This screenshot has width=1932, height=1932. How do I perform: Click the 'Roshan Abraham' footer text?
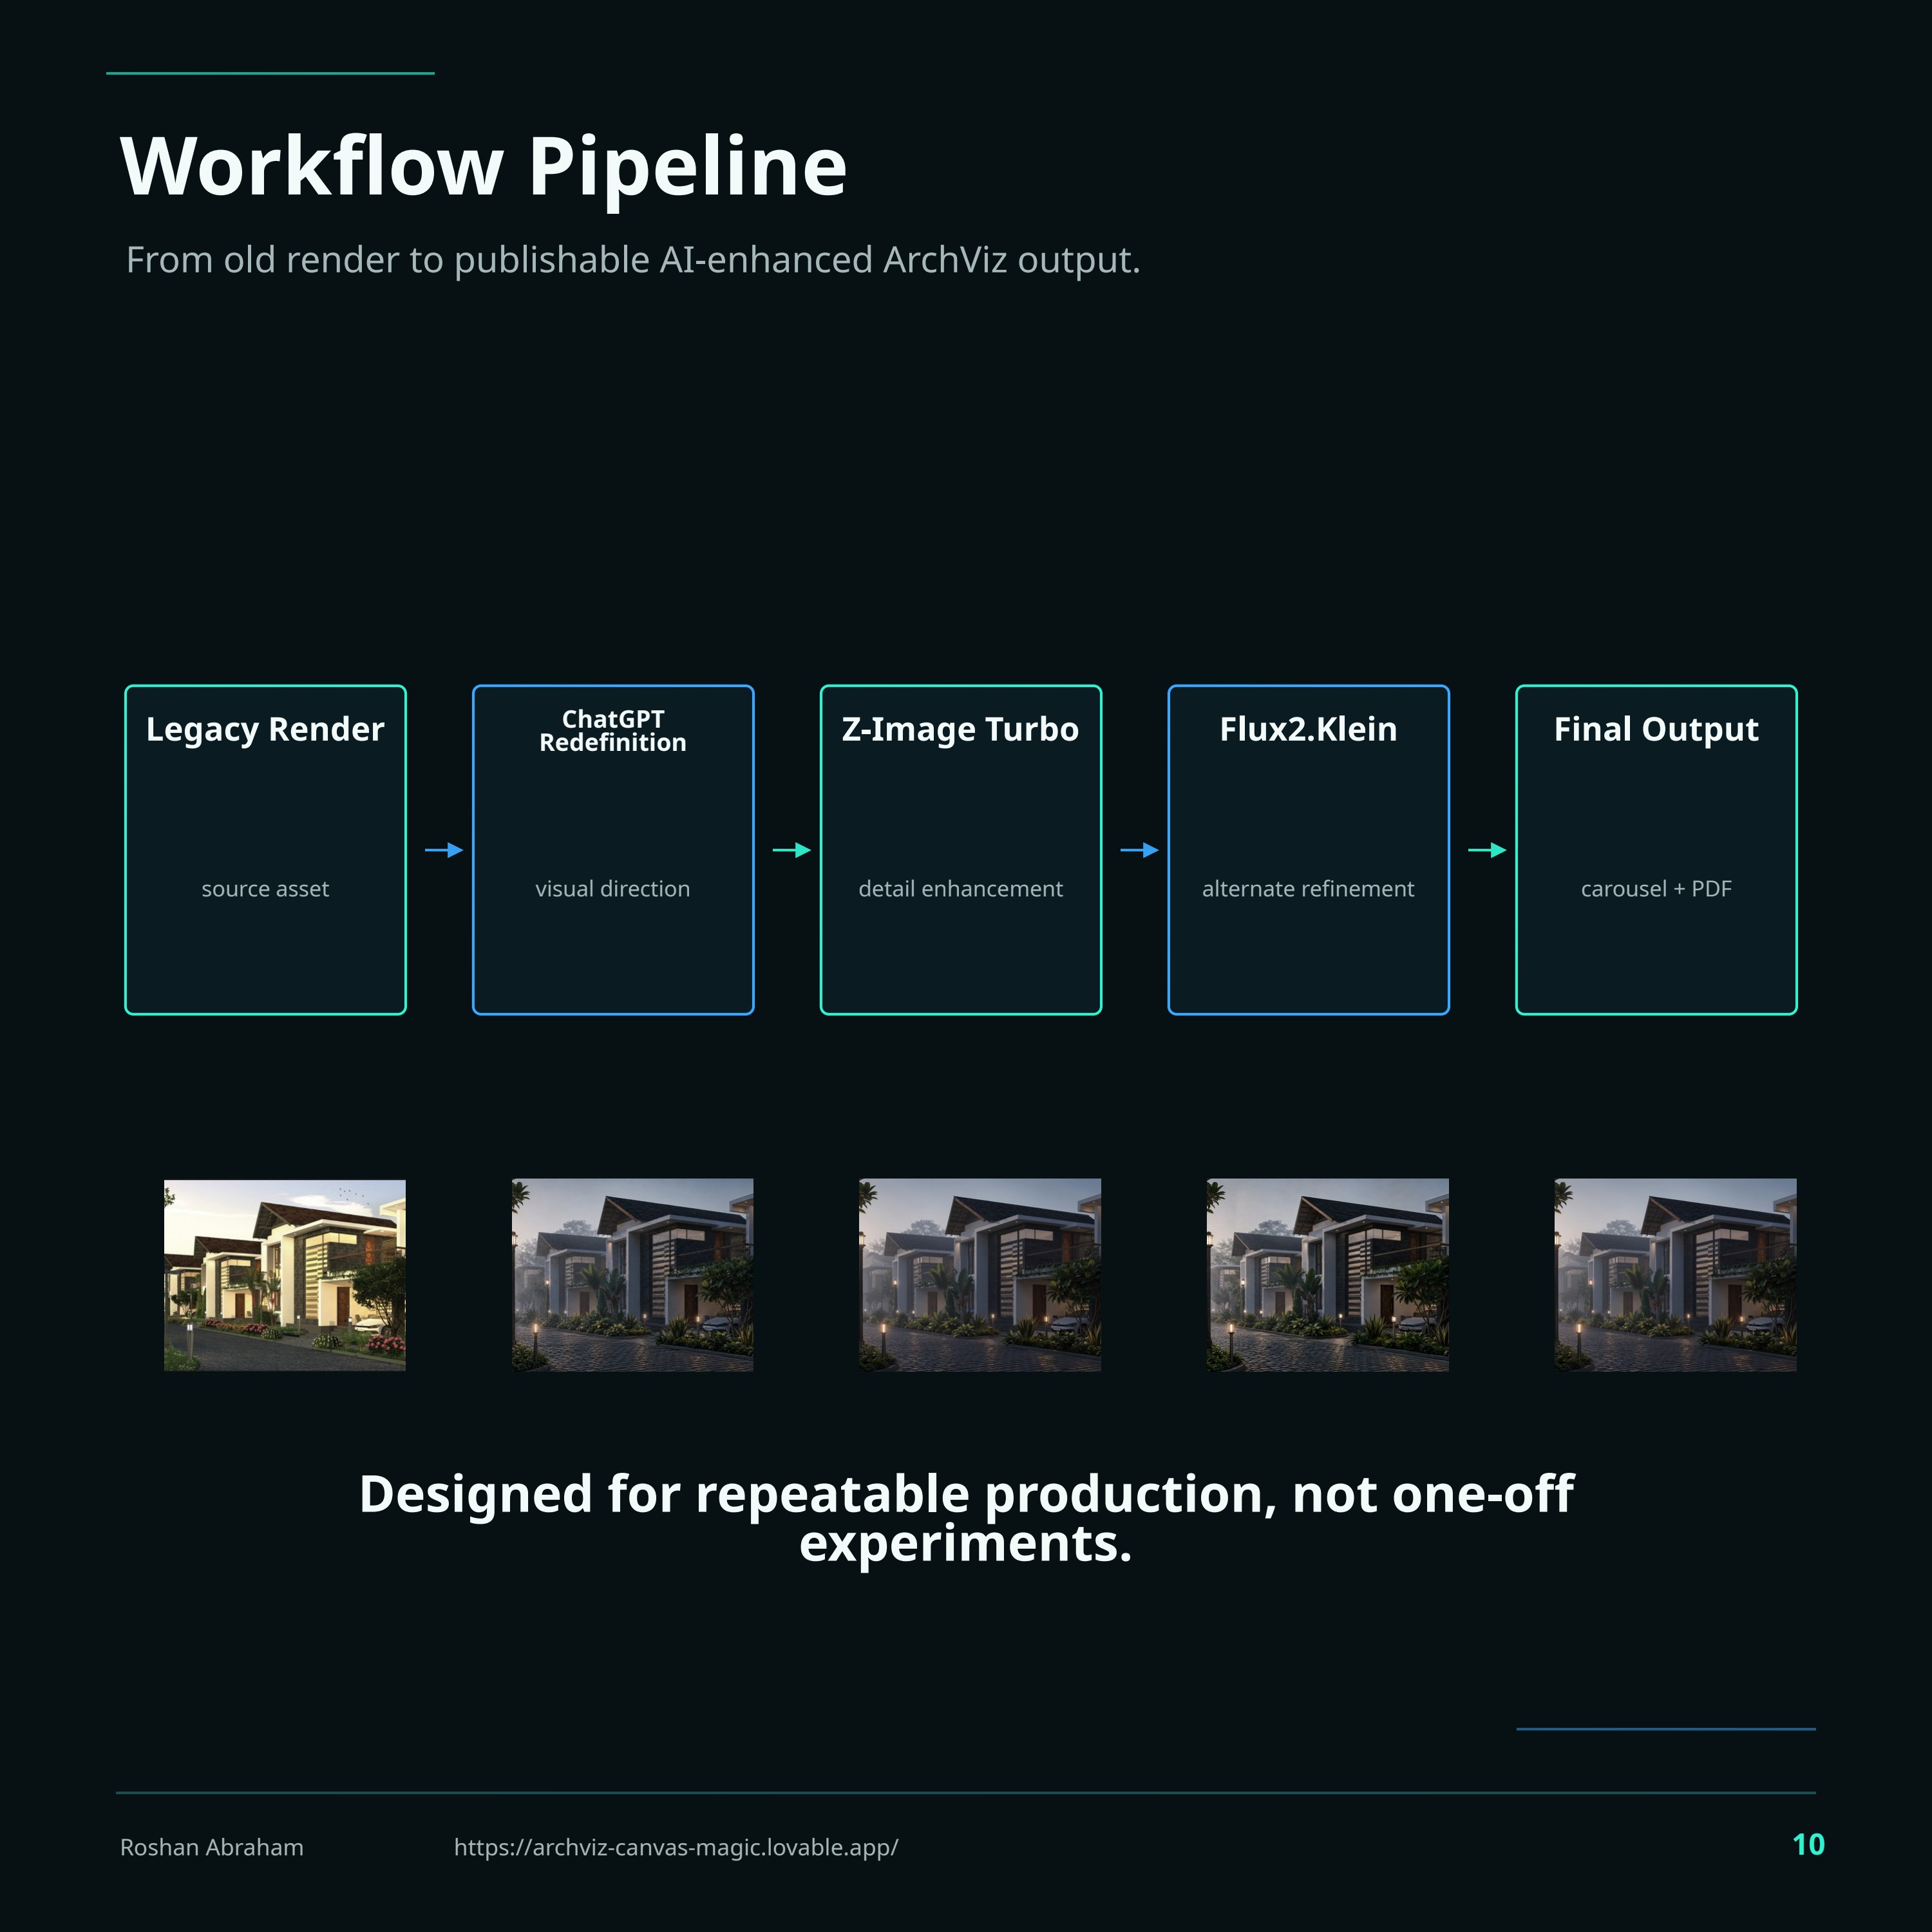[212, 1847]
